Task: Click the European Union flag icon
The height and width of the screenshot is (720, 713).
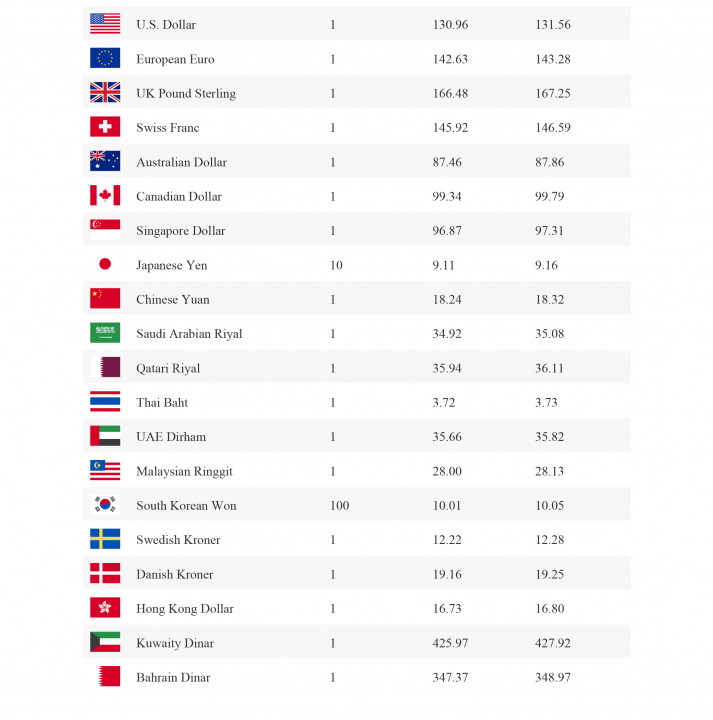Action: [x=105, y=58]
